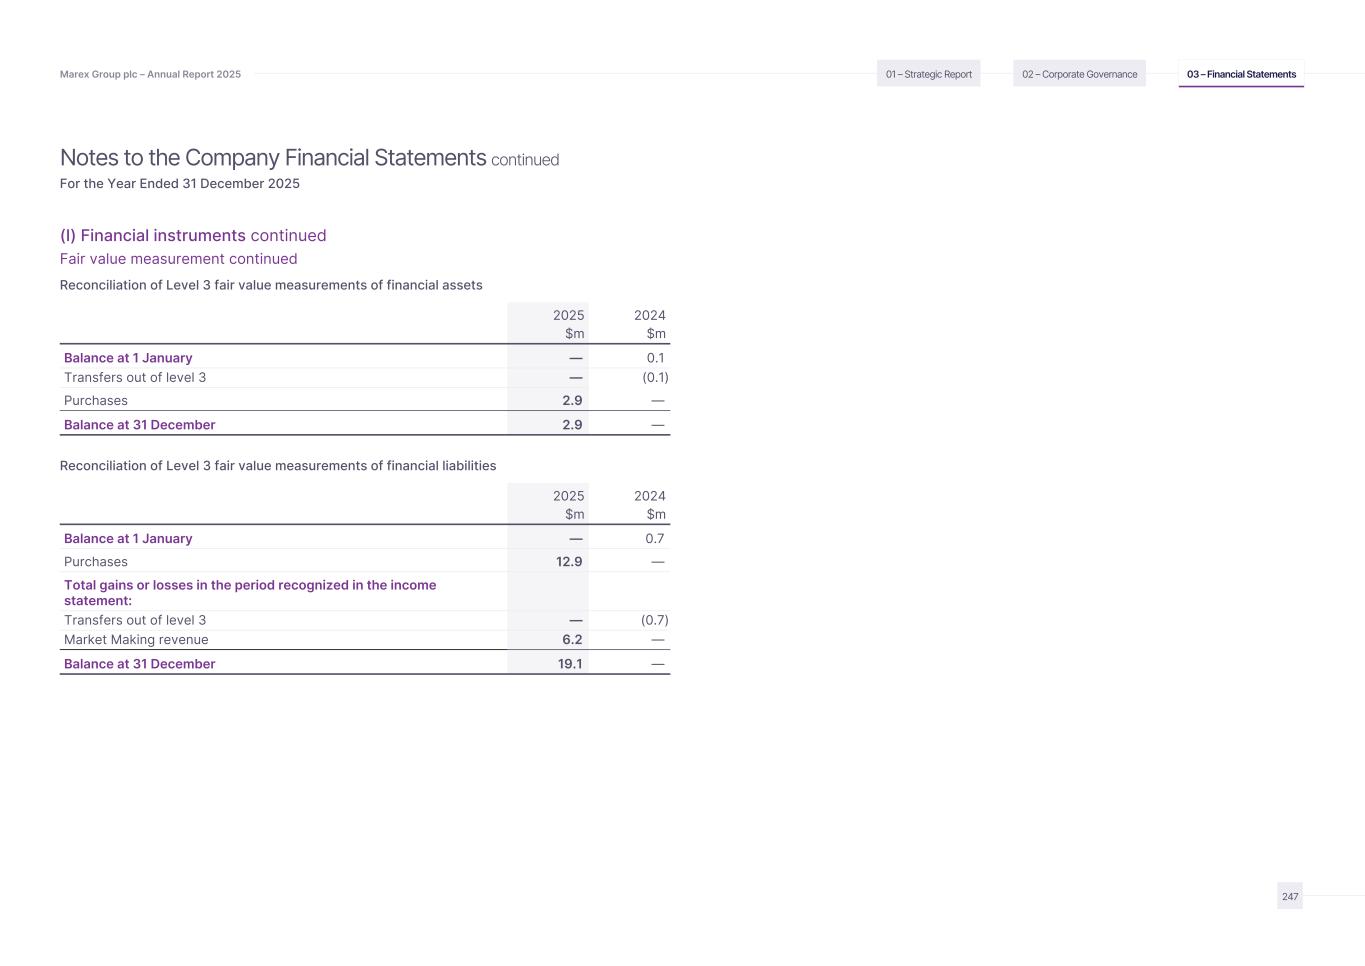Click the financial assets reconciliation table title
The image size is (1365, 966).
tap(271, 285)
